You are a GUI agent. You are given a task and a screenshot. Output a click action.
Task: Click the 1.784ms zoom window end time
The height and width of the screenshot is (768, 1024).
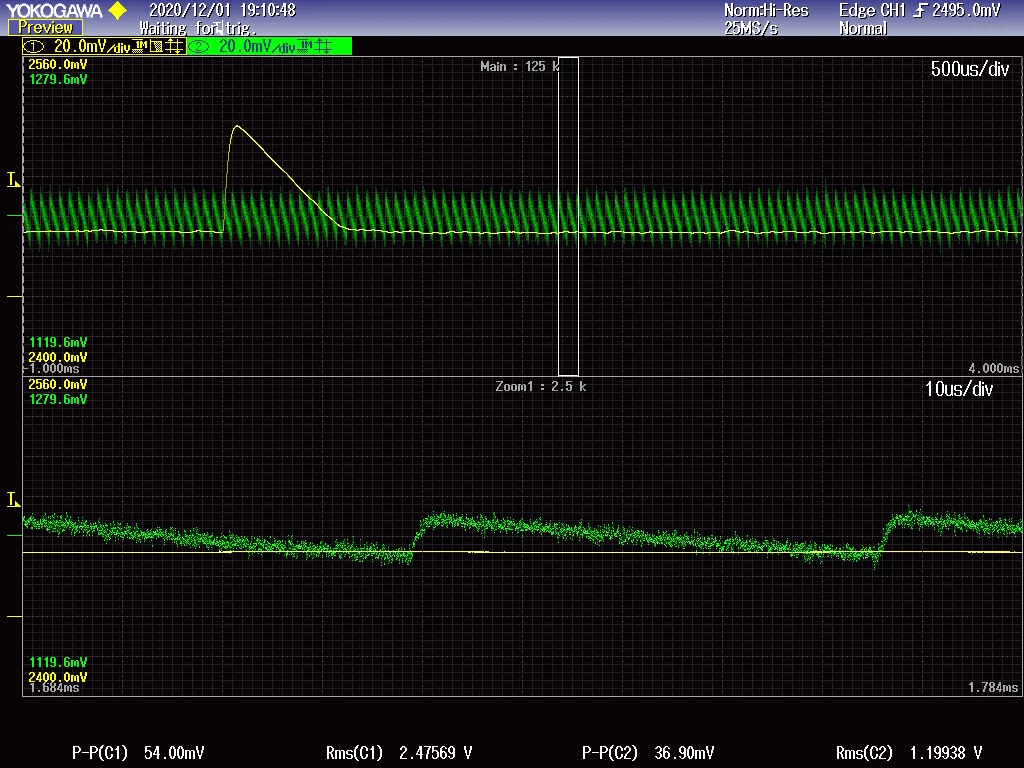(993, 688)
